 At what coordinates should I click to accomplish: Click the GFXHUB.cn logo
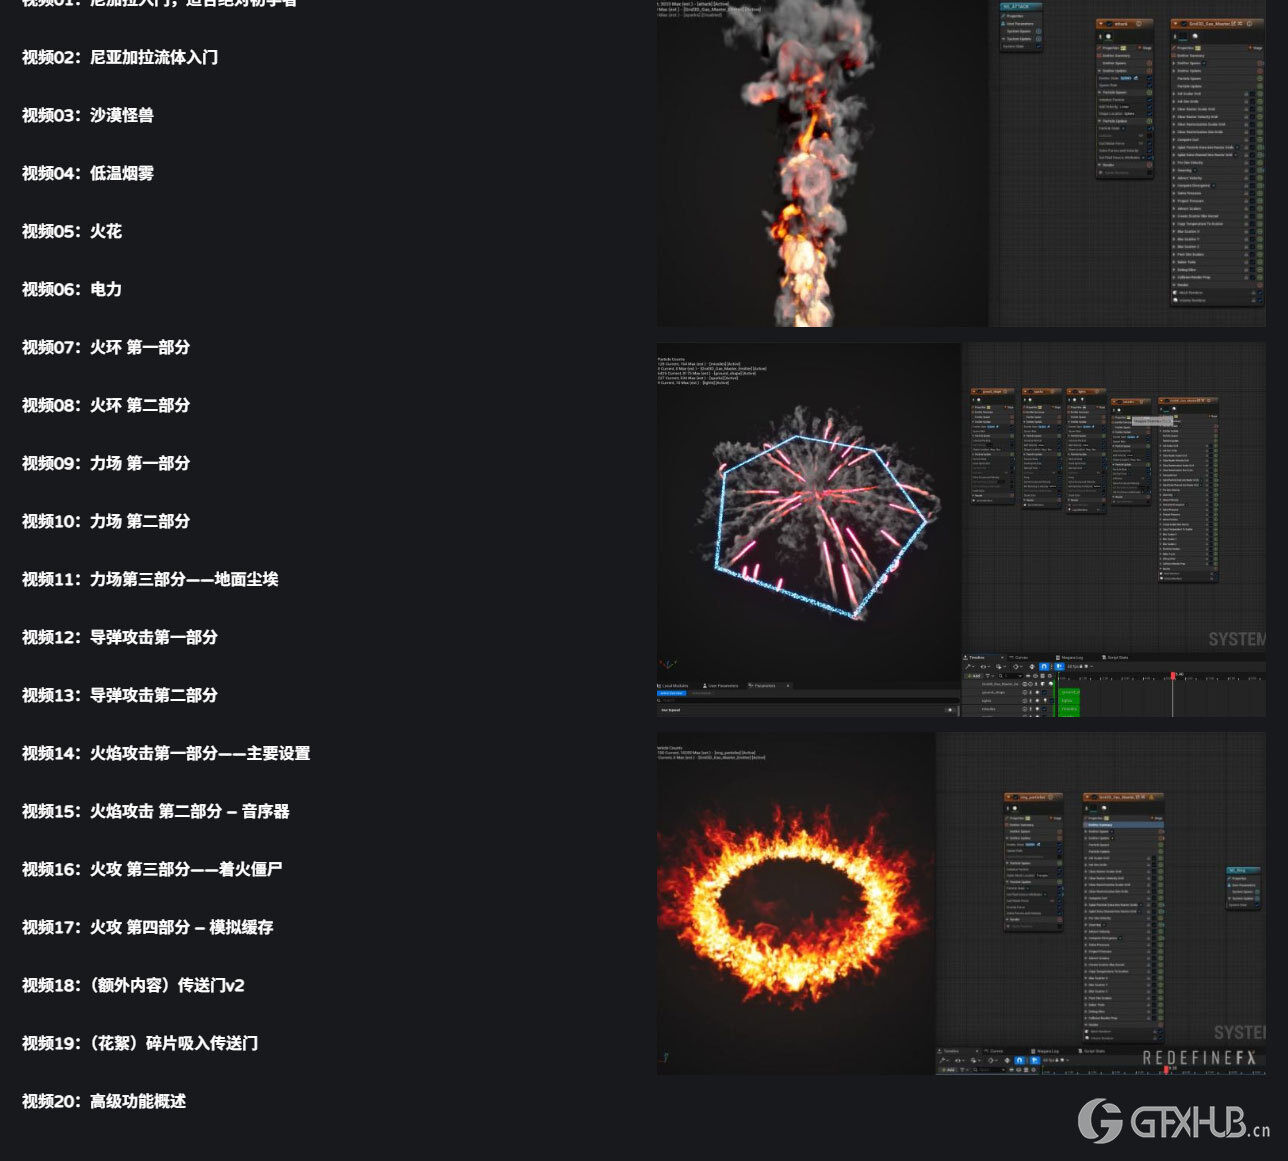click(1173, 1121)
